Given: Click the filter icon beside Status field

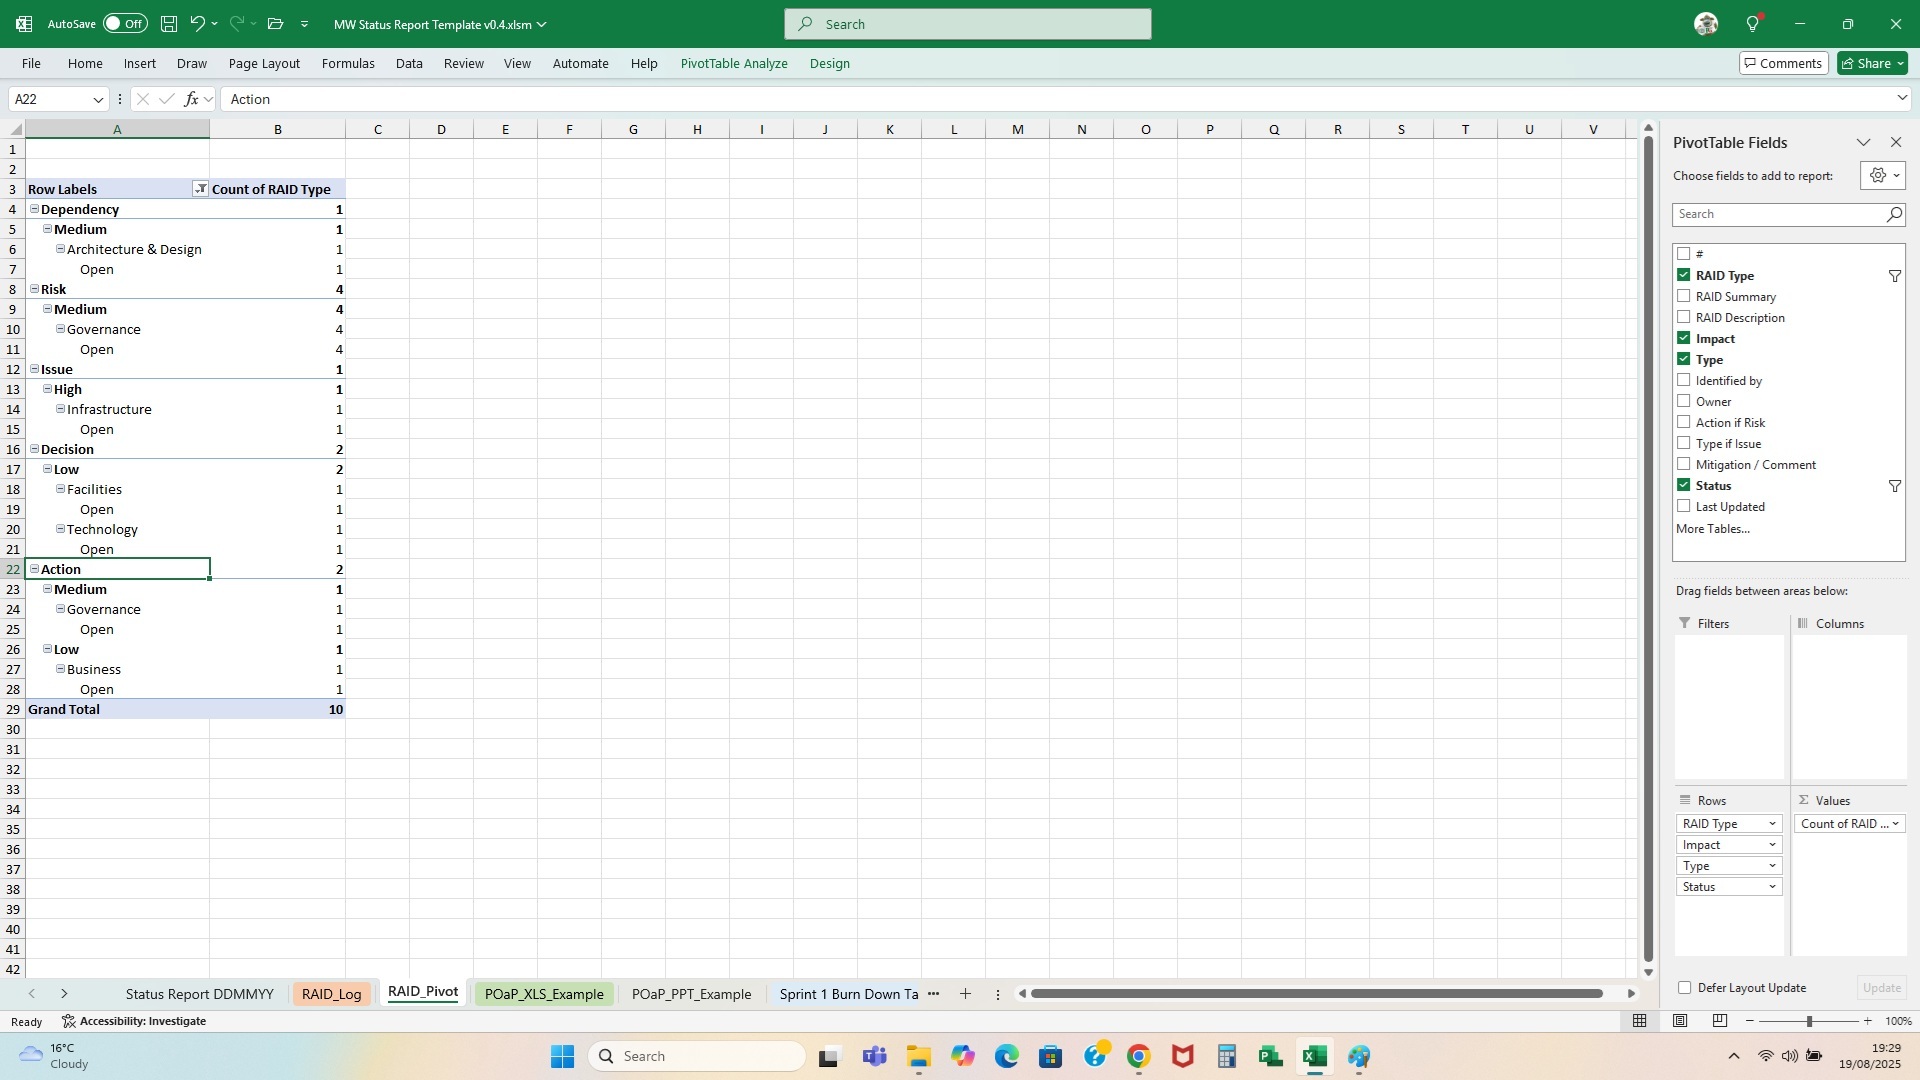Looking at the screenshot, I should pos(1895,486).
